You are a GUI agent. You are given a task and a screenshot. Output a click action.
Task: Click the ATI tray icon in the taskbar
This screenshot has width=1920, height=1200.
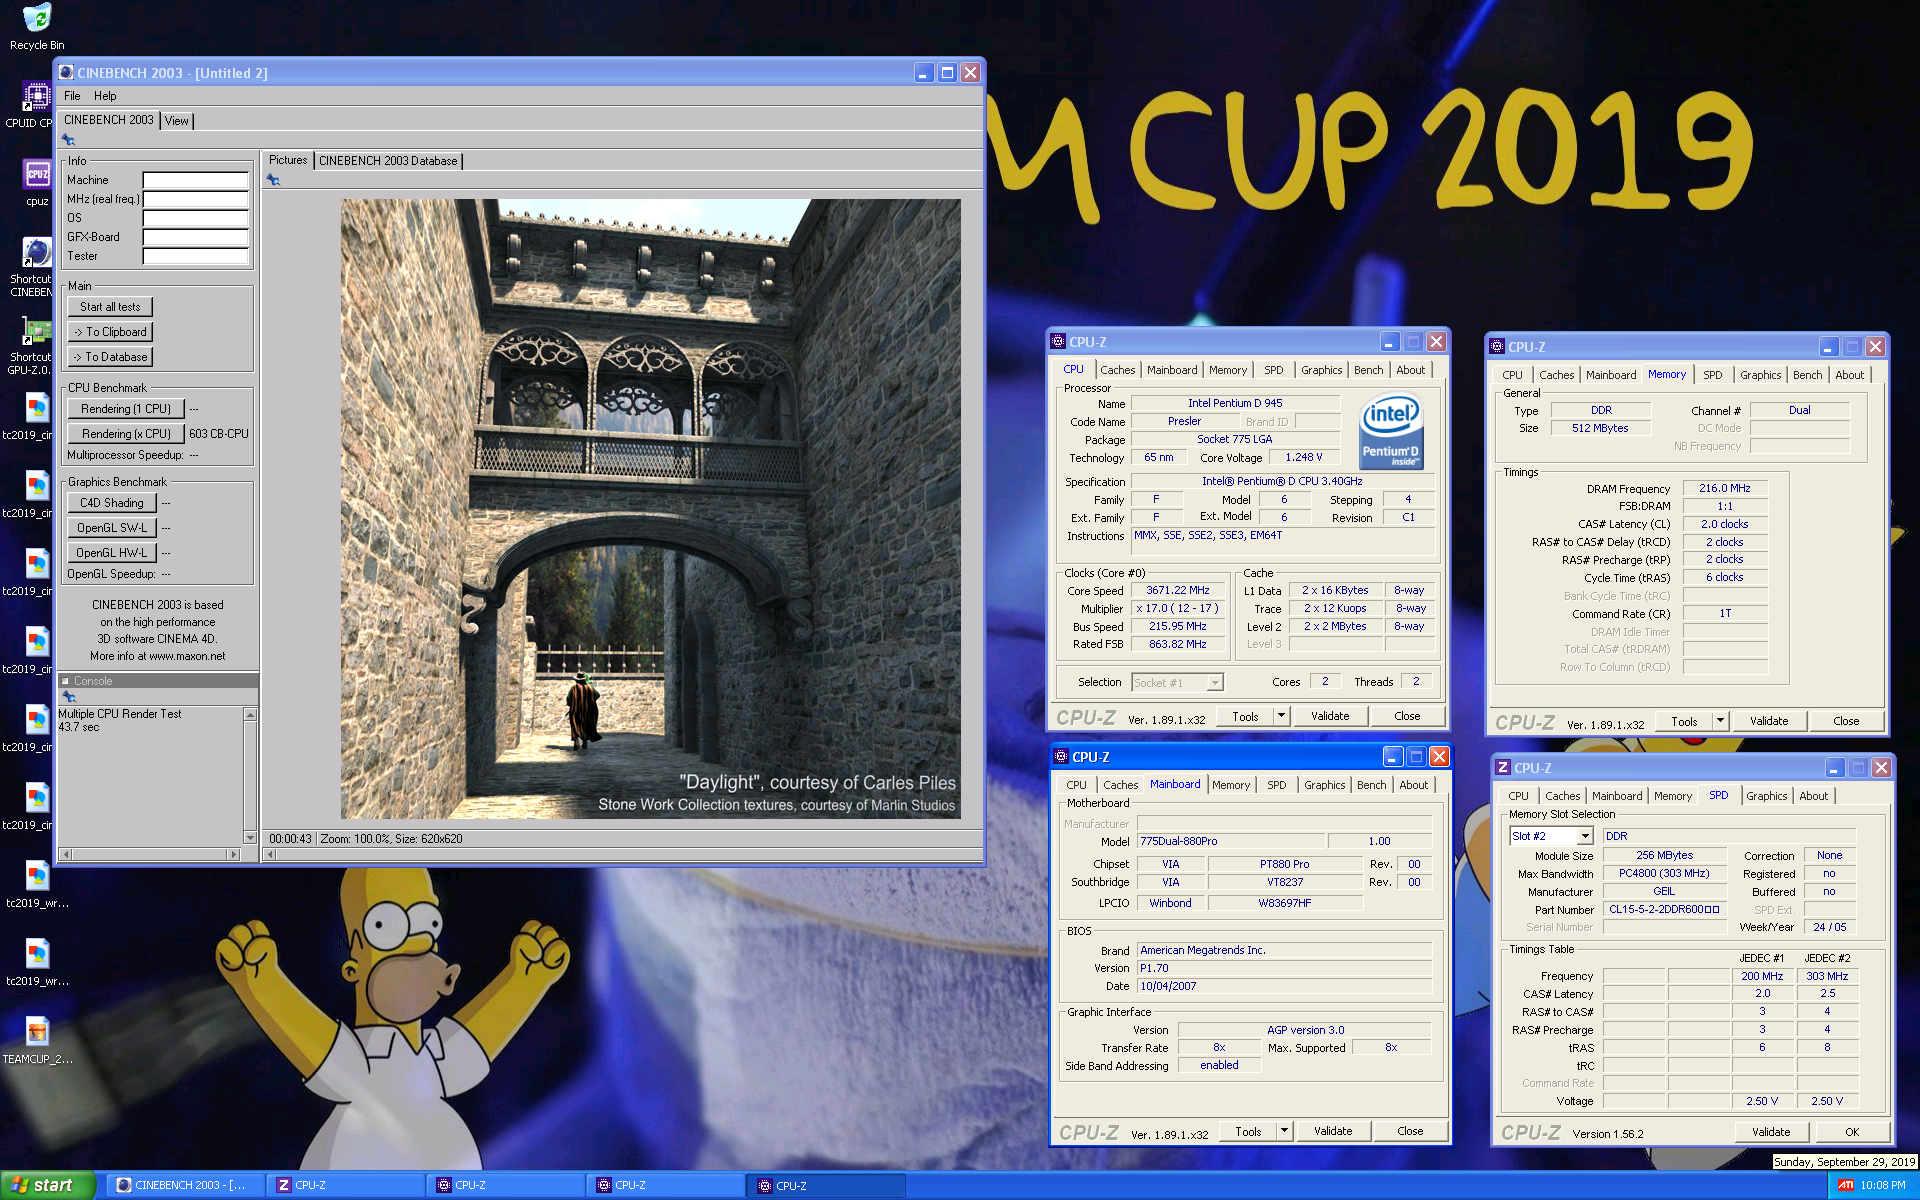pyautogui.click(x=1845, y=1185)
